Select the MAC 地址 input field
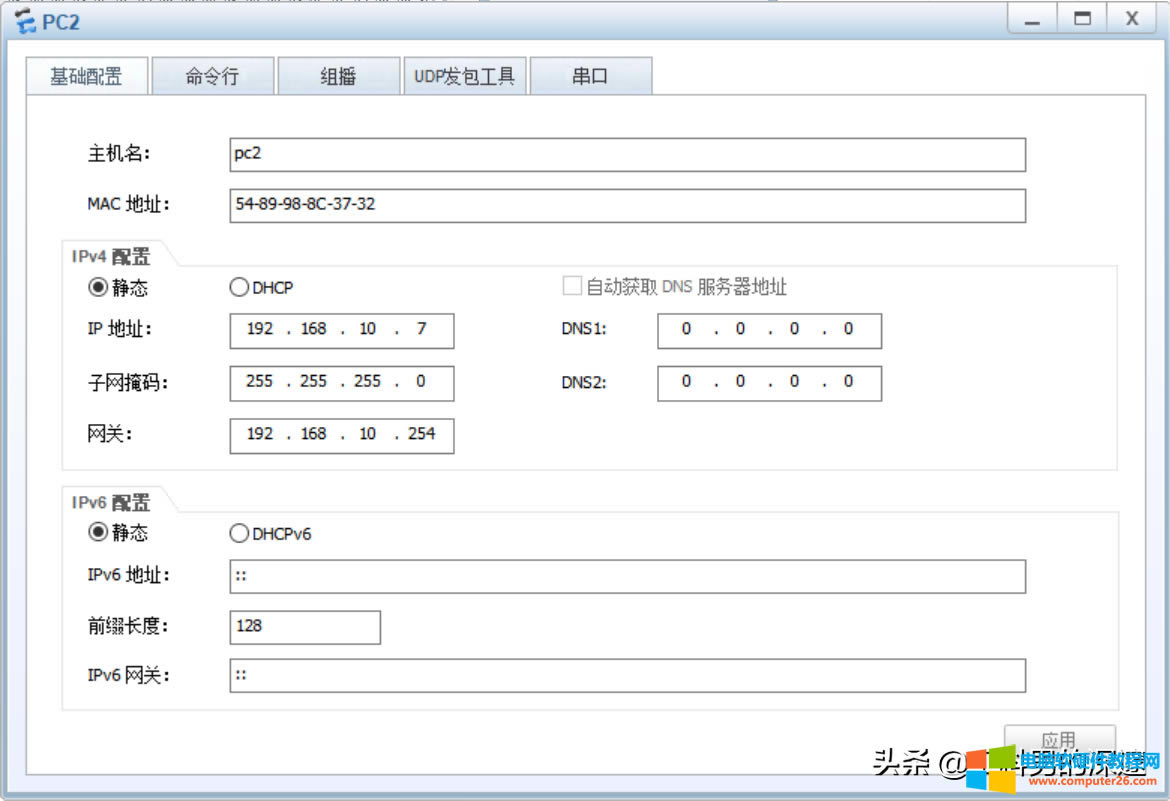Screen dimensions: 1170x801 coord(627,206)
